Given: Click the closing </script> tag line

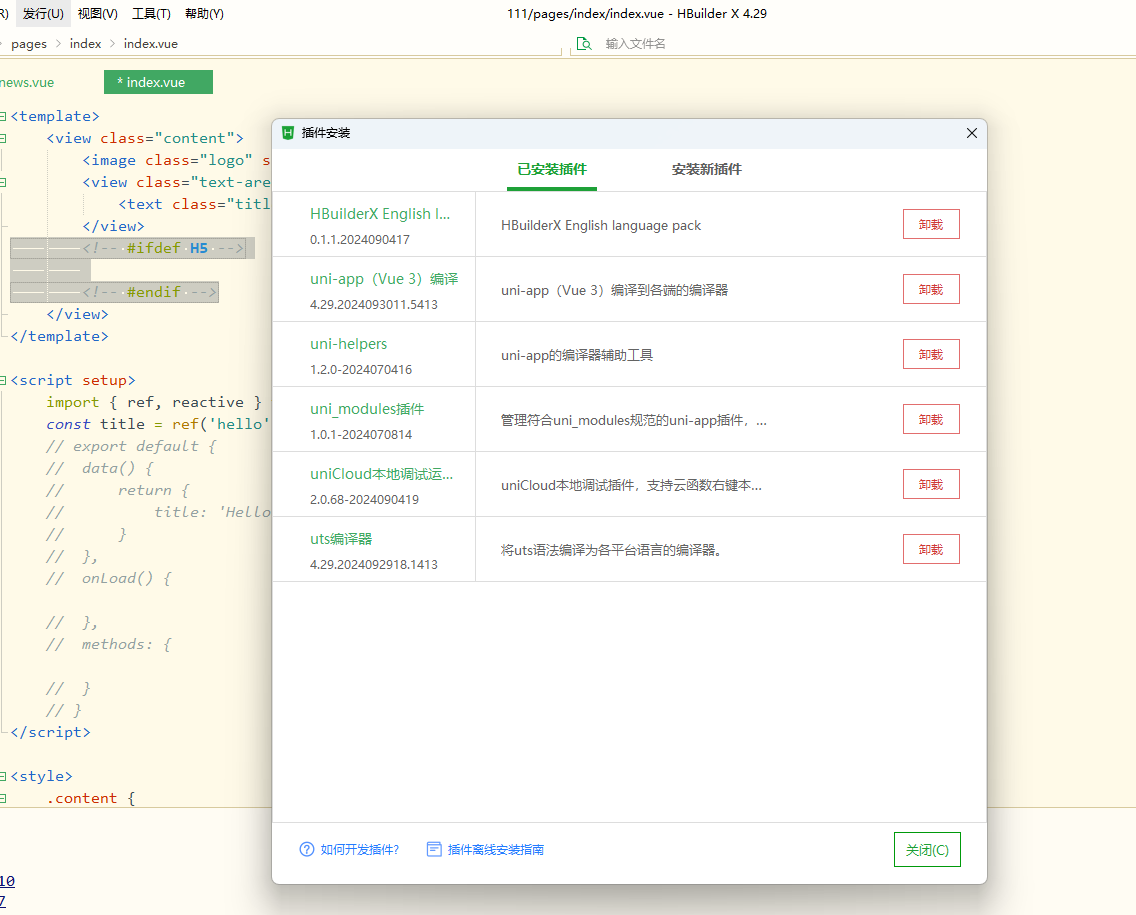Looking at the screenshot, I should [51, 732].
